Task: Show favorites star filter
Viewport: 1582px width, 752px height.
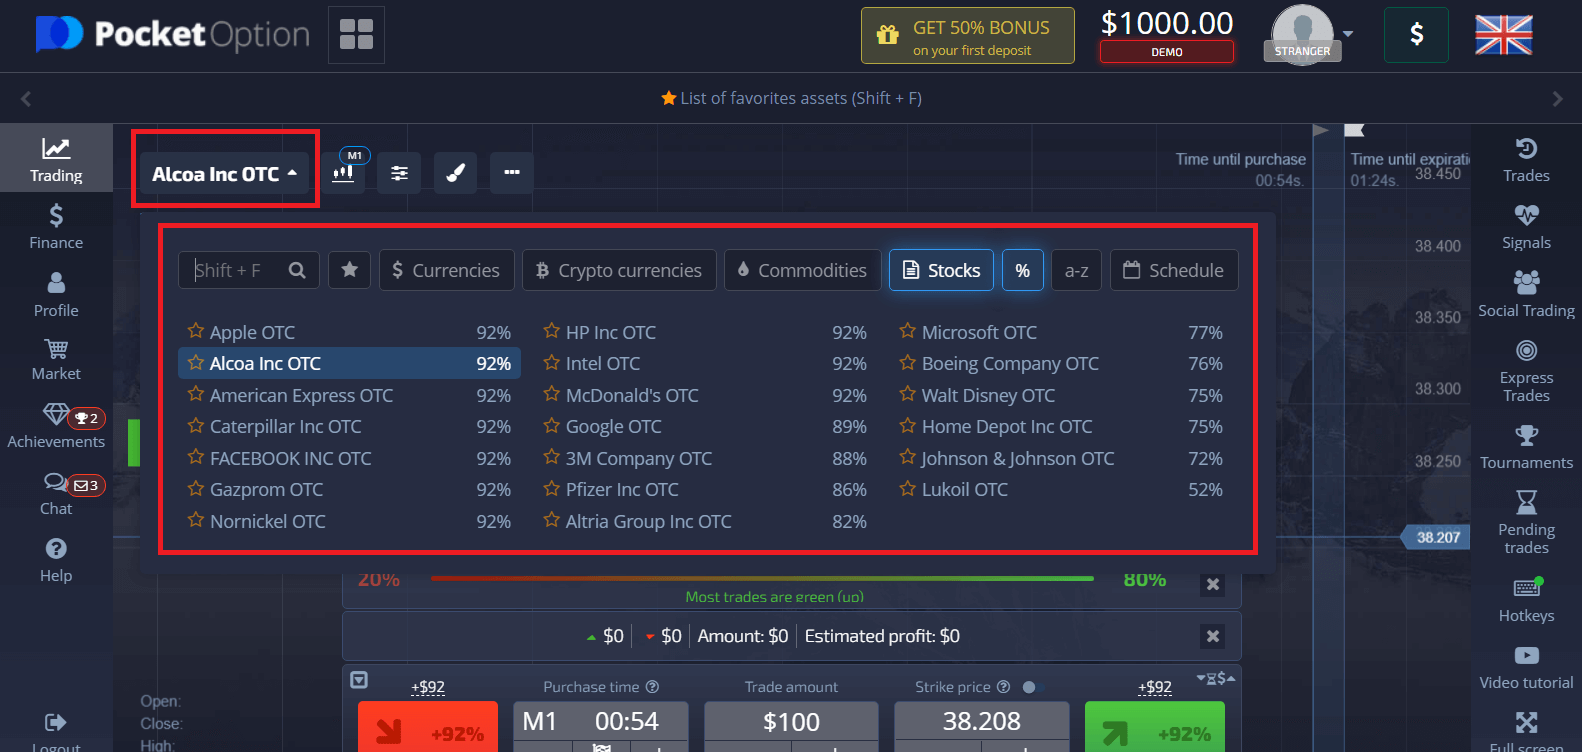Action: tap(350, 270)
